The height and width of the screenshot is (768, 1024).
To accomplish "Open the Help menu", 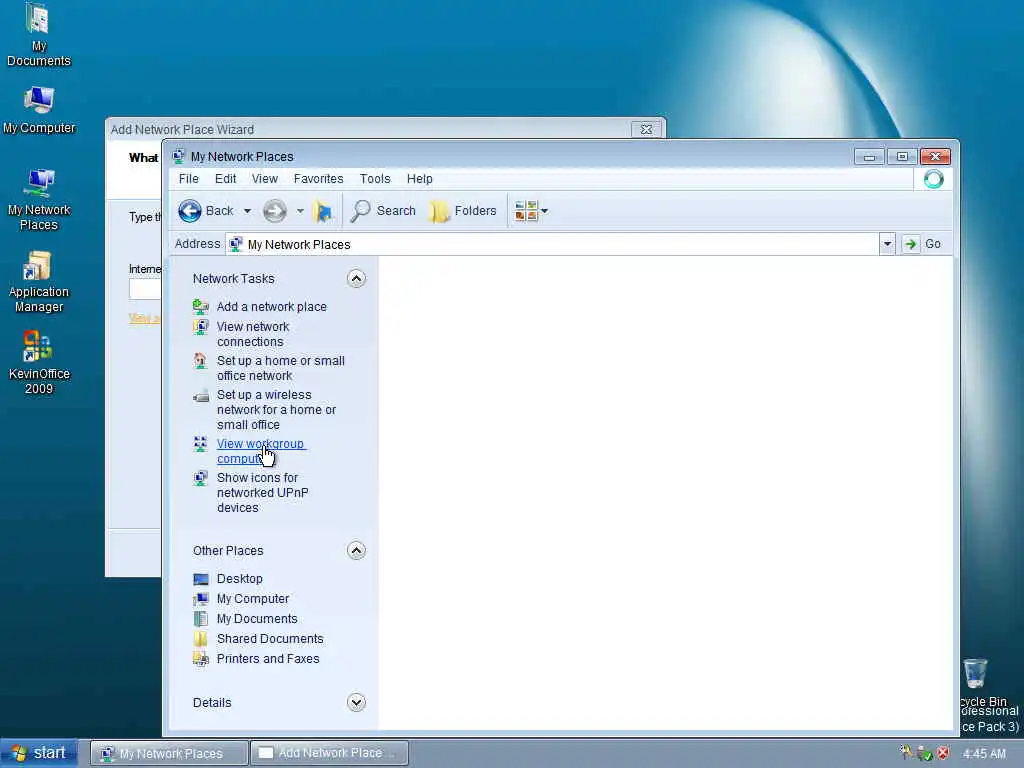I will point(419,179).
